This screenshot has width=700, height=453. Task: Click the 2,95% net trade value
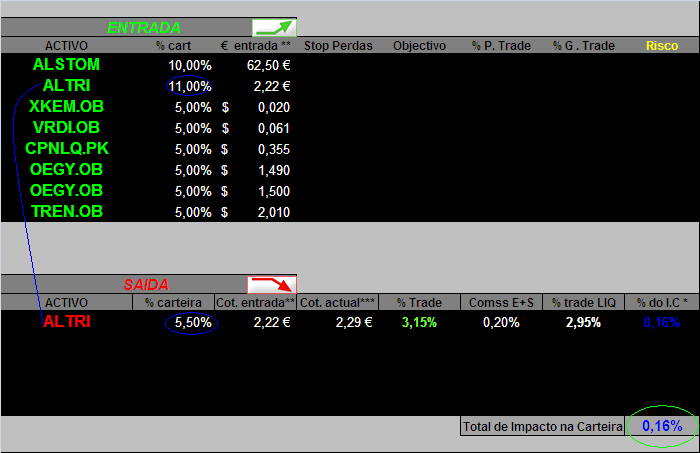583,323
